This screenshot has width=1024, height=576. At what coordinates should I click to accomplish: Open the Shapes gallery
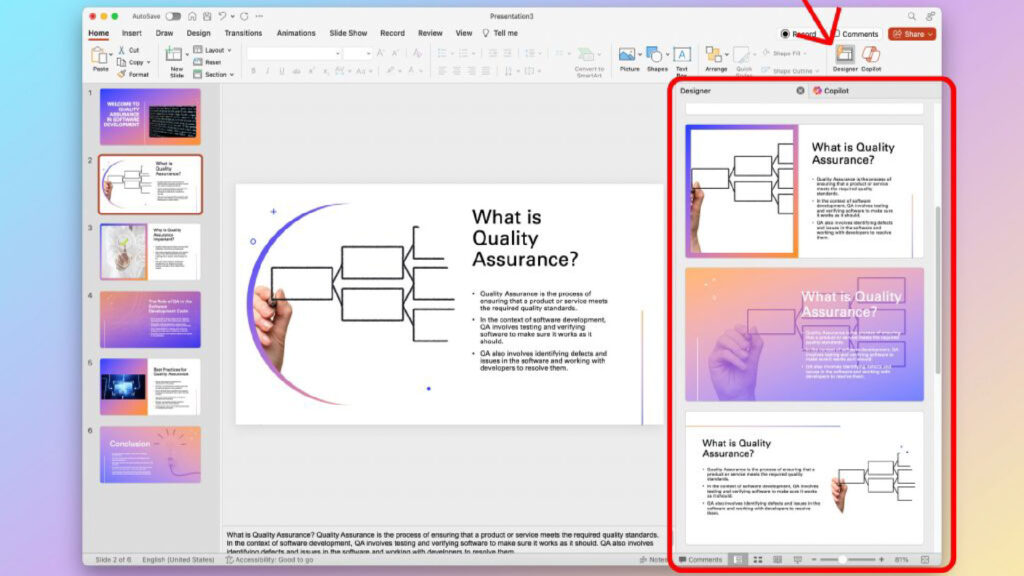(x=656, y=59)
